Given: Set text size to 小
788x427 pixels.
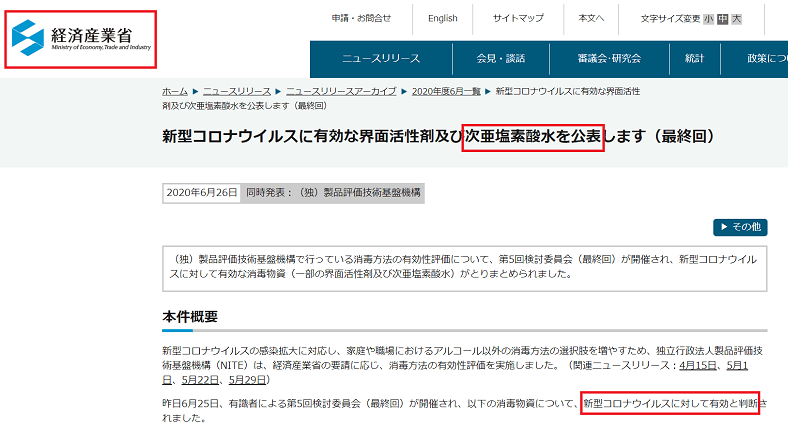Looking at the screenshot, I should click(709, 19).
